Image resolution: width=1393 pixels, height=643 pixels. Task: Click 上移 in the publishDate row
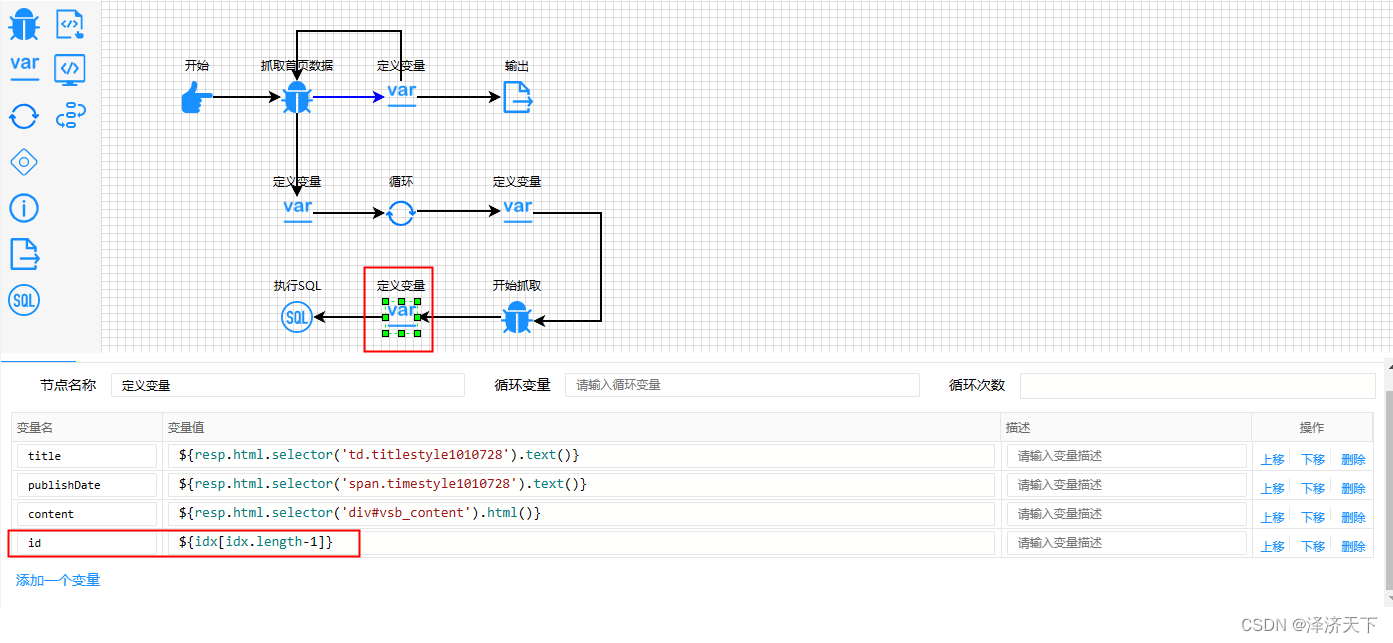(1273, 489)
